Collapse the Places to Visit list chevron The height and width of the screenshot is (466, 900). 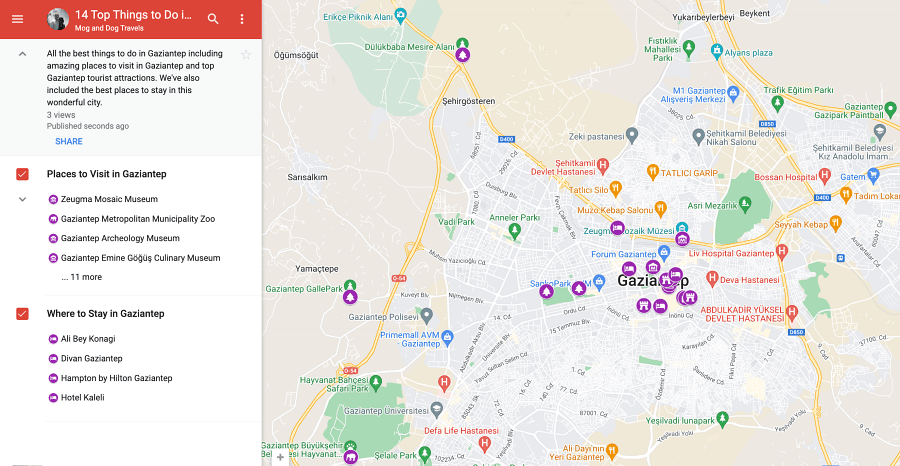coord(22,199)
